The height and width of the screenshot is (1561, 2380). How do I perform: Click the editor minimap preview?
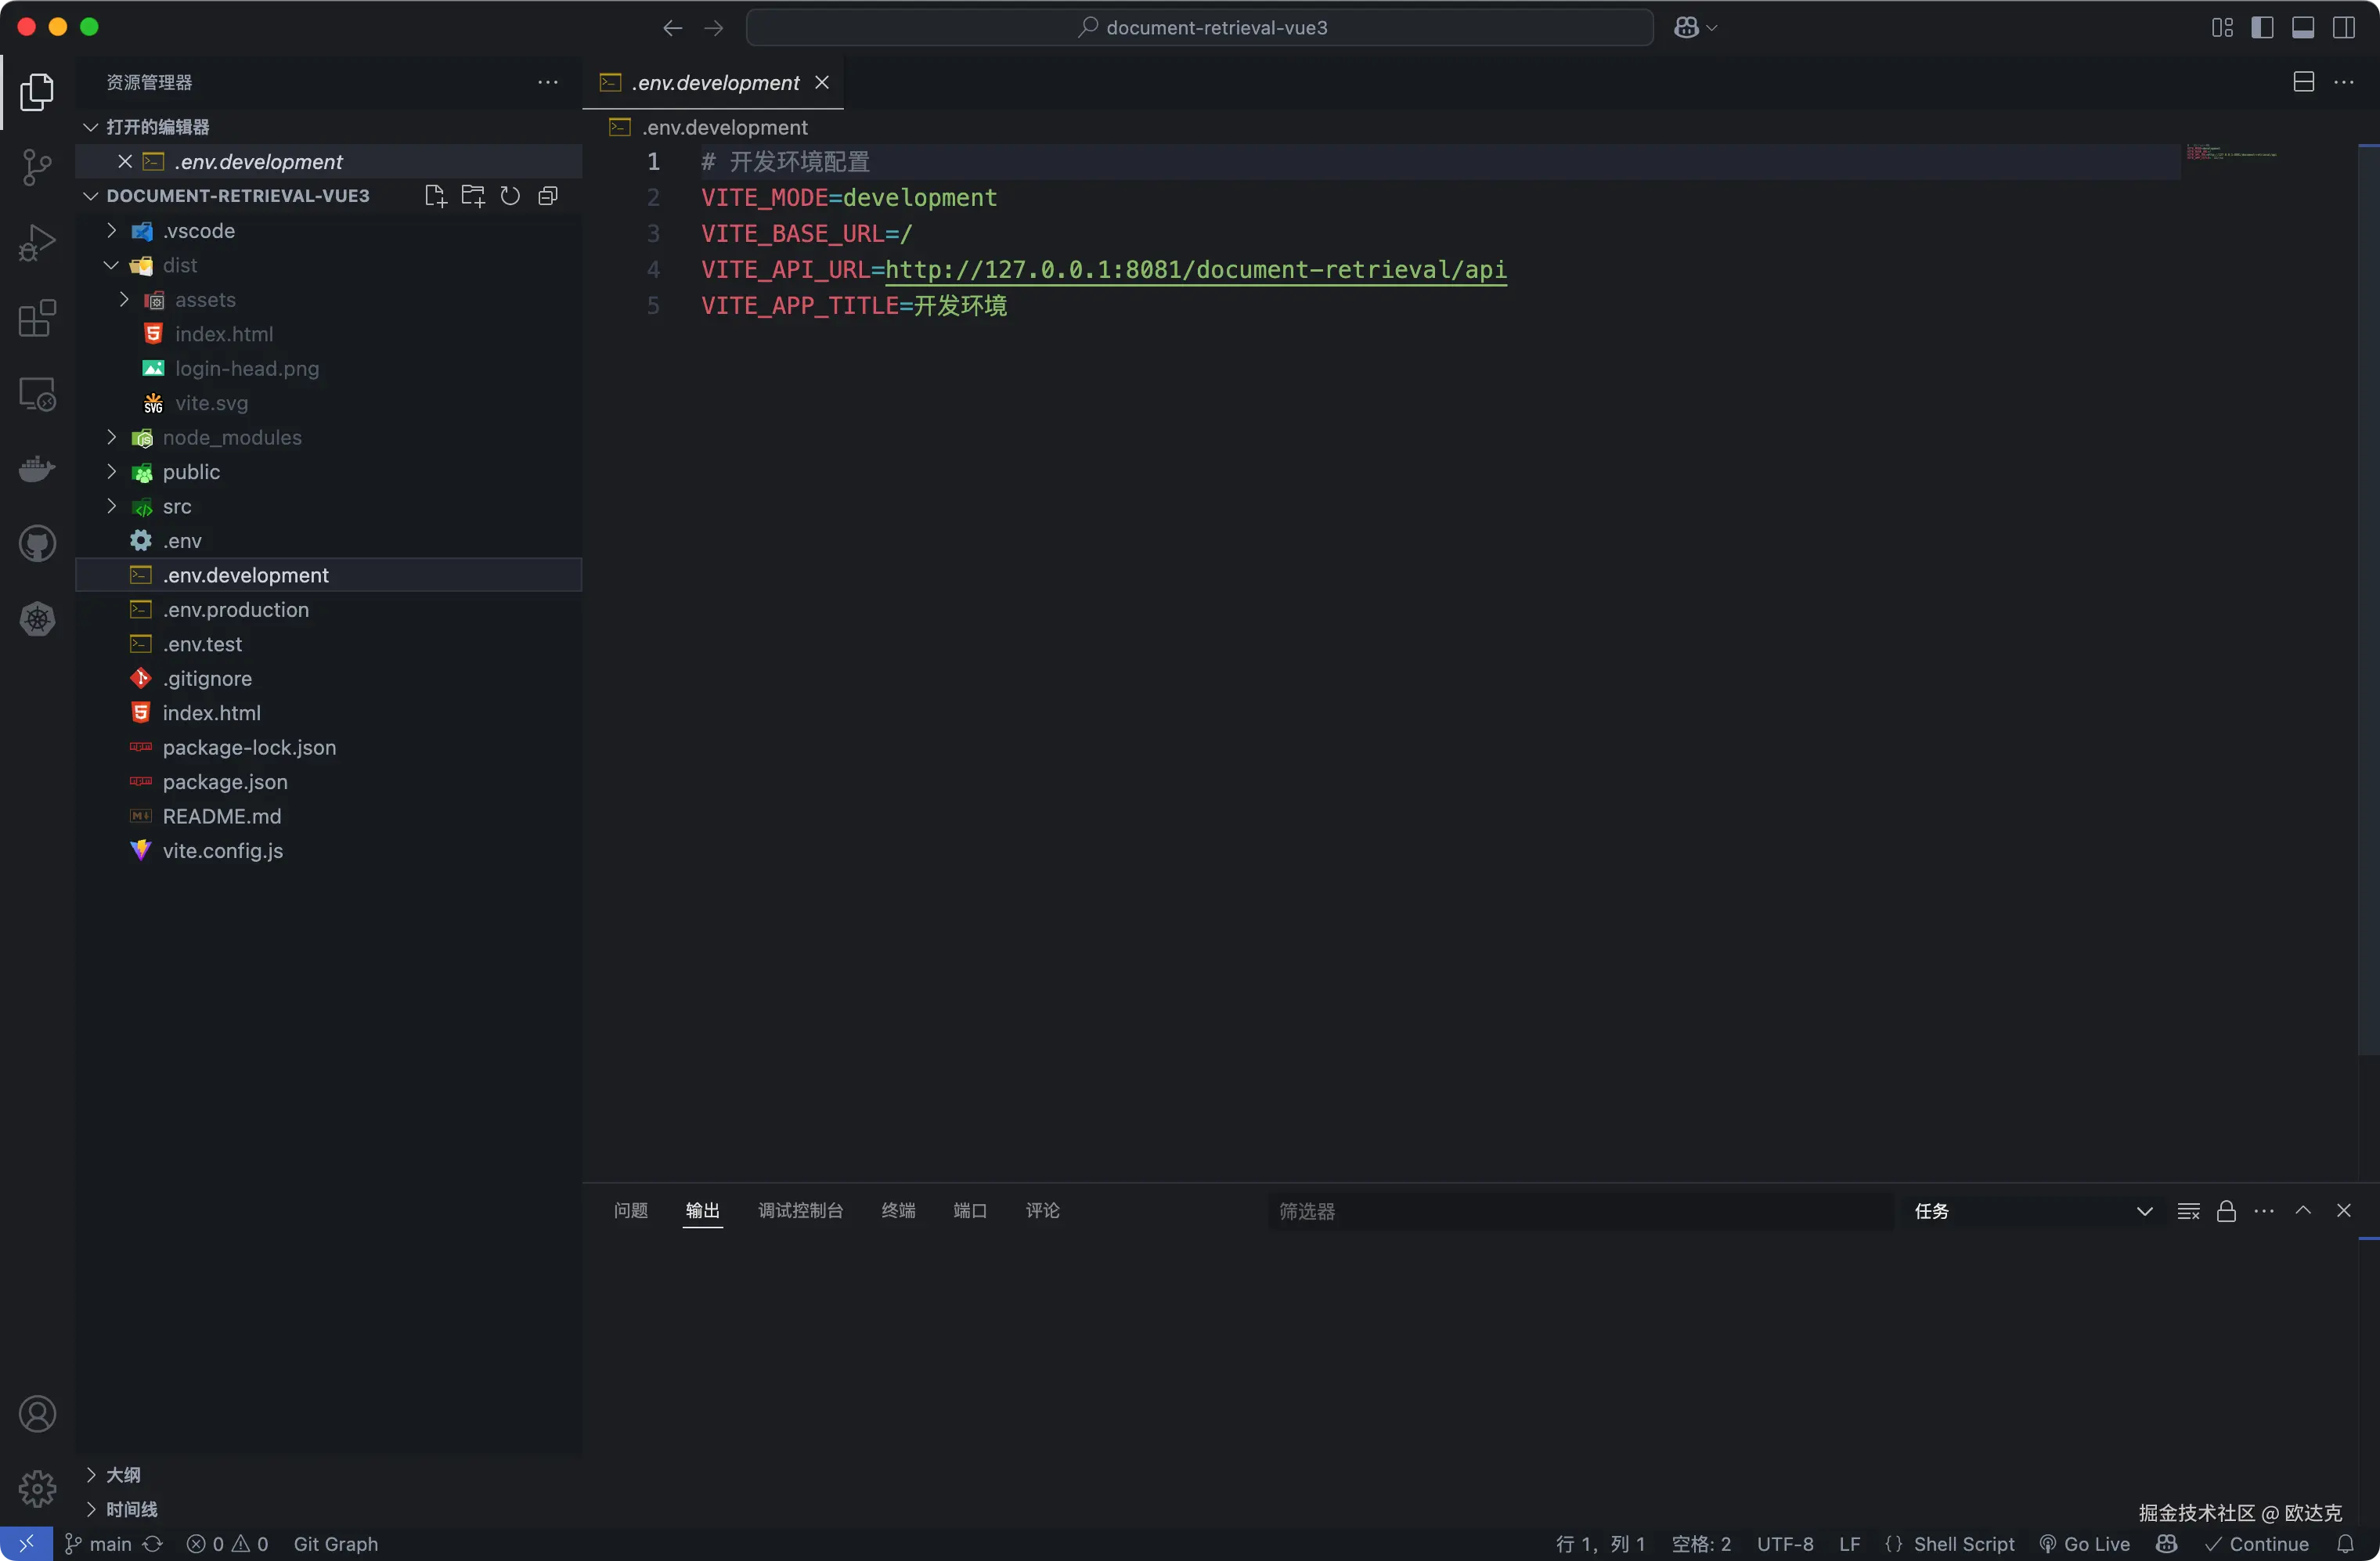pyautogui.click(x=2231, y=153)
